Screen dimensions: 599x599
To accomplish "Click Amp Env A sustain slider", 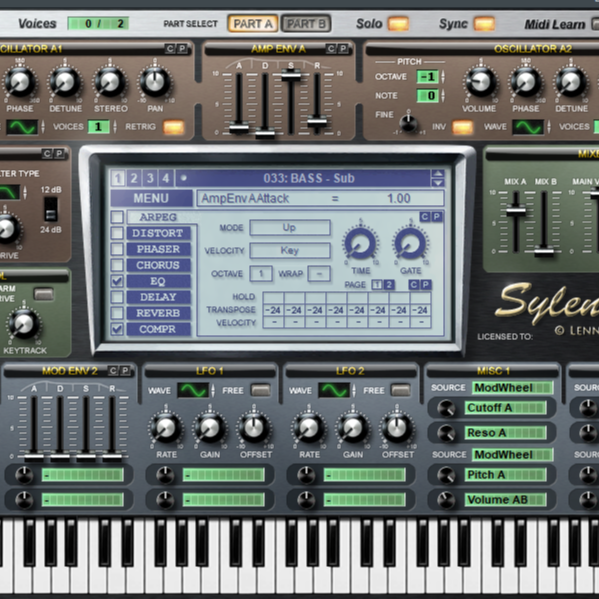I will pyautogui.click(x=291, y=75).
